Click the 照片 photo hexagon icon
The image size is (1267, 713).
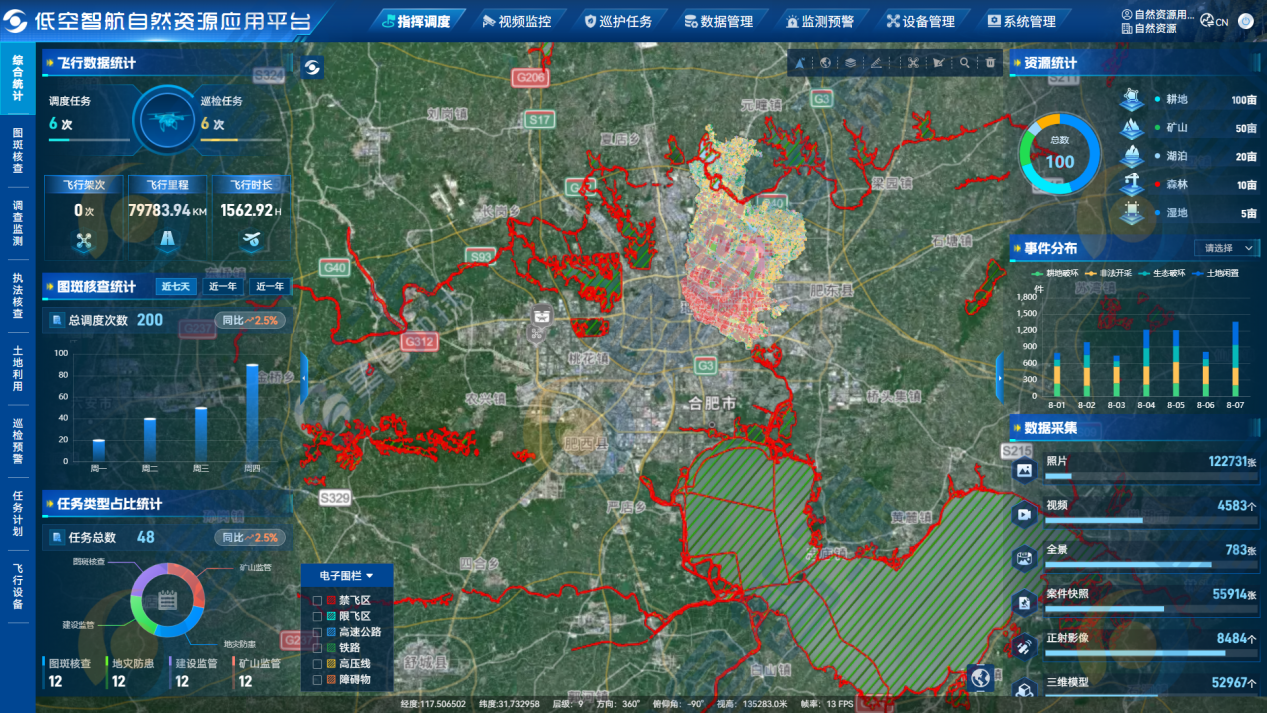click(x=1023, y=470)
